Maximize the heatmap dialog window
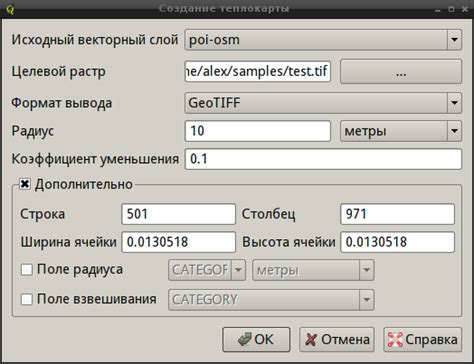 tap(451, 9)
